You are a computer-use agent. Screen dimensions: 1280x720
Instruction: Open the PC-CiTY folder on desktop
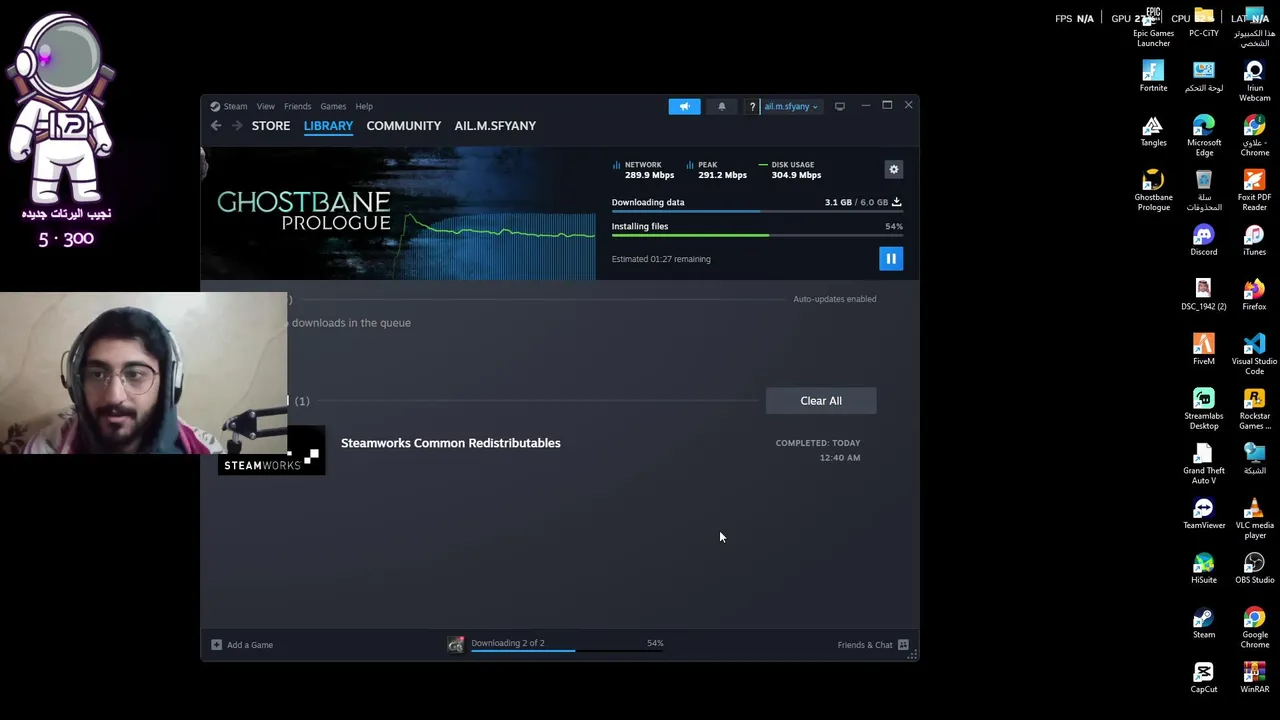(x=1204, y=22)
